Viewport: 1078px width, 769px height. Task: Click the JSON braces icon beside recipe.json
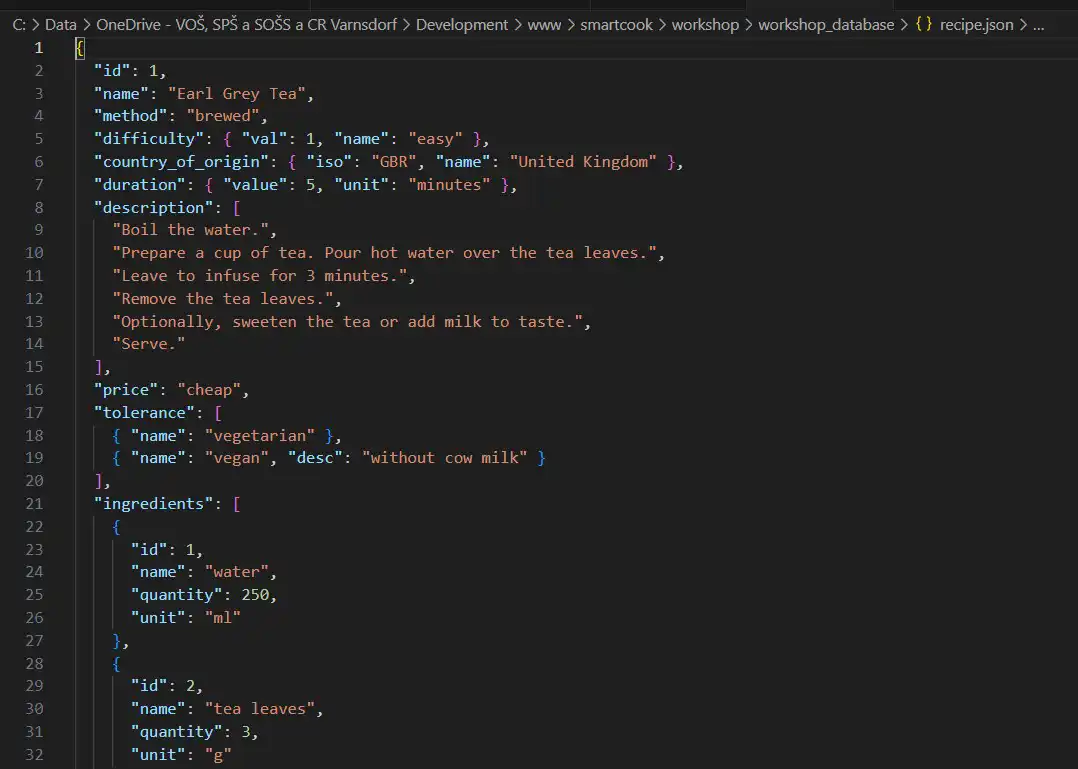pos(924,25)
